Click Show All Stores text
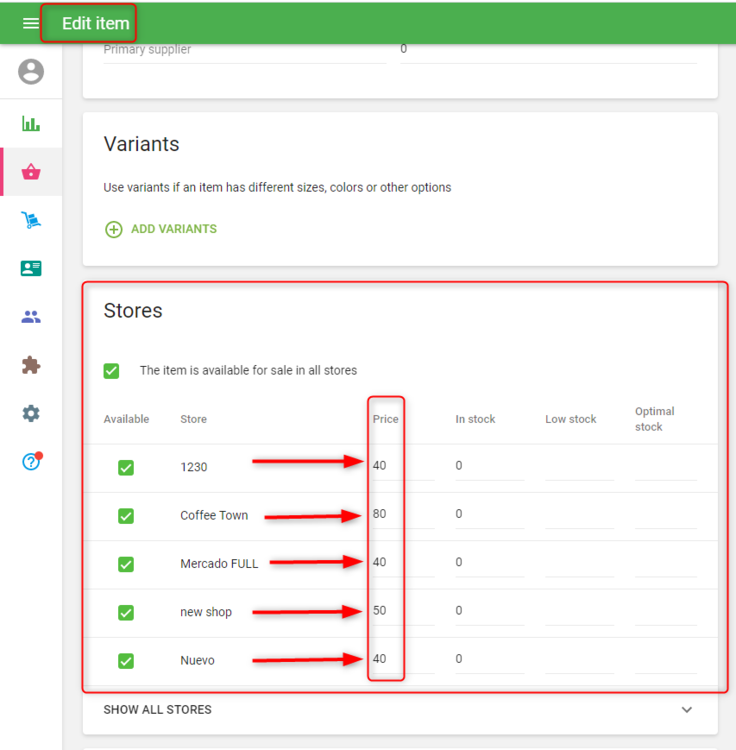The width and height of the screenshot is (736, 750). click(157, 710)
